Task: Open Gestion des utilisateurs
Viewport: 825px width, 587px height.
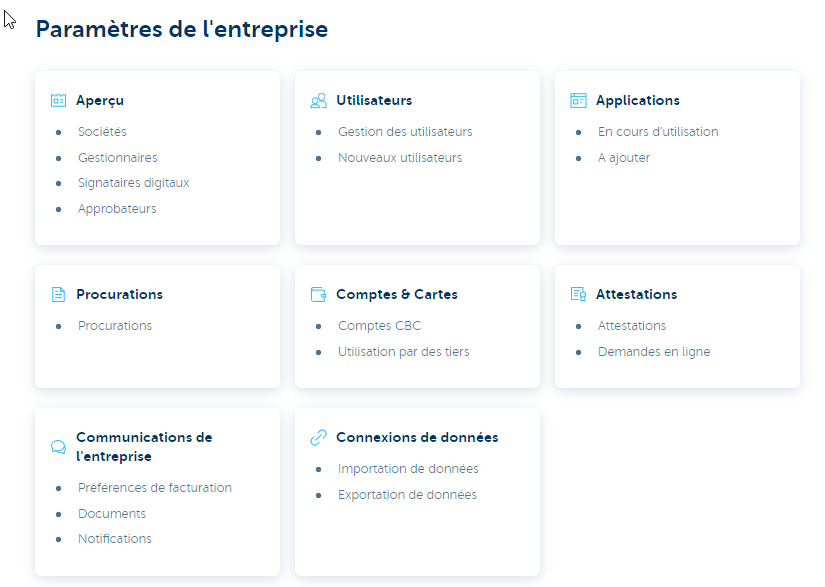Action: [x=404, y=131]
